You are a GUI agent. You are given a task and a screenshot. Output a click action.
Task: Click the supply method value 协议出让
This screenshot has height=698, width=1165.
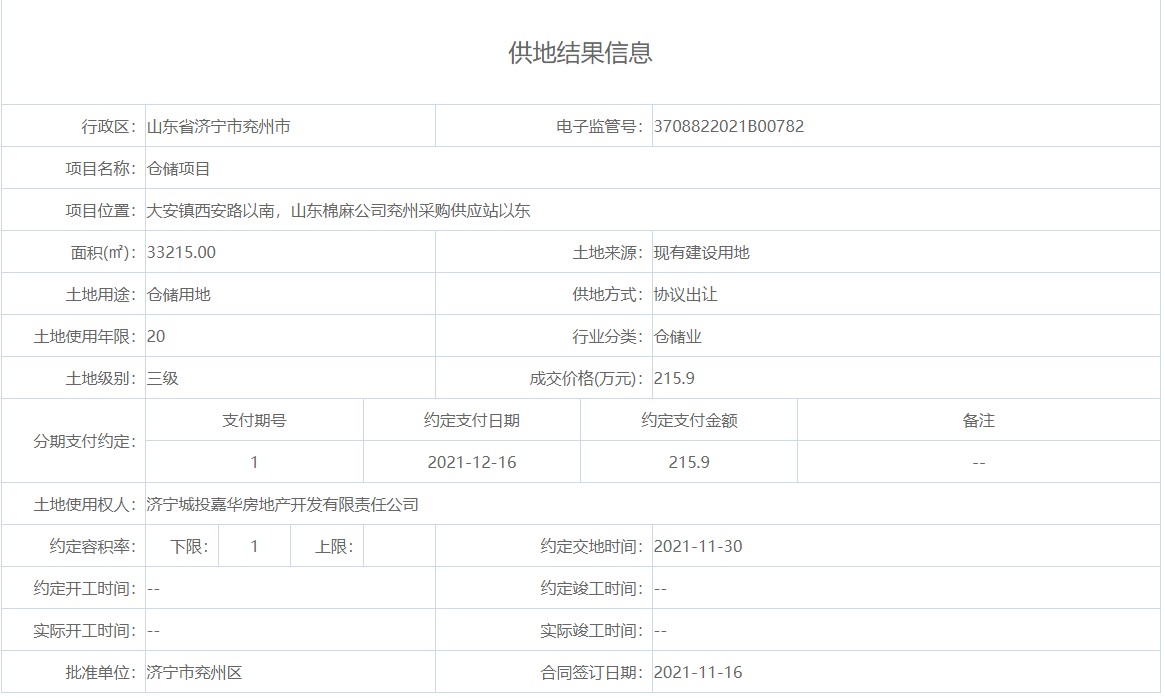(x=685, y=295)
